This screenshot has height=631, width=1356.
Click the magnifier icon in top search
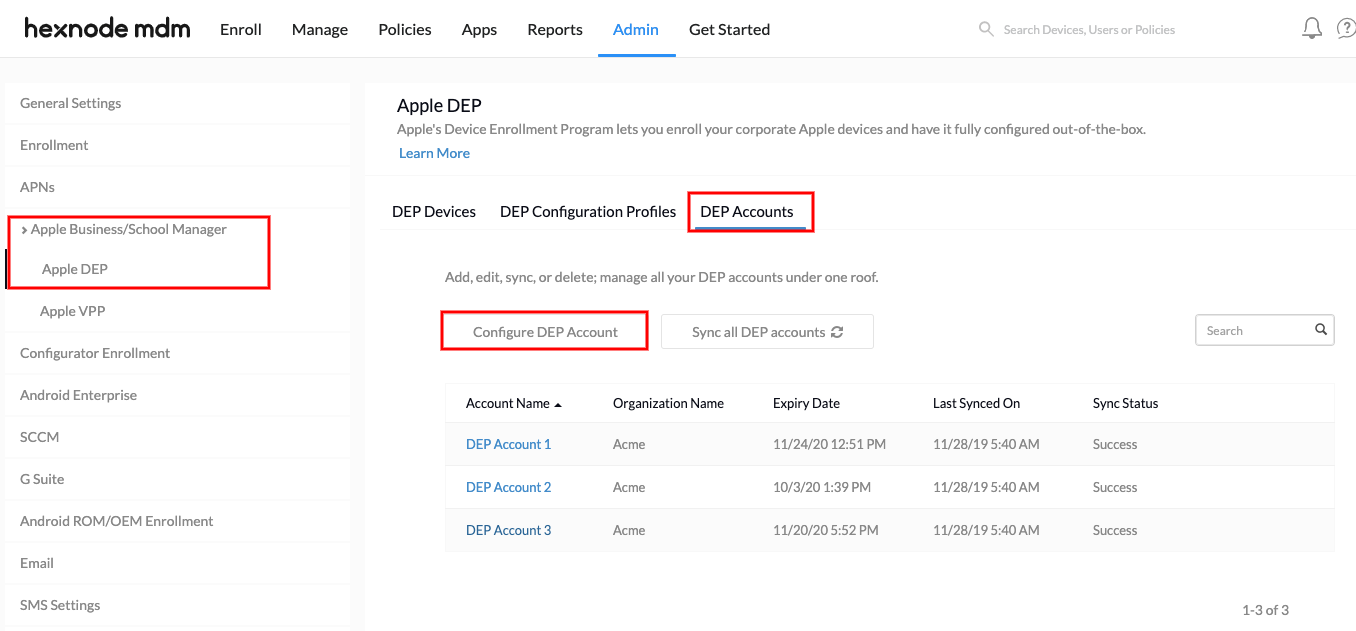[986, 29]
